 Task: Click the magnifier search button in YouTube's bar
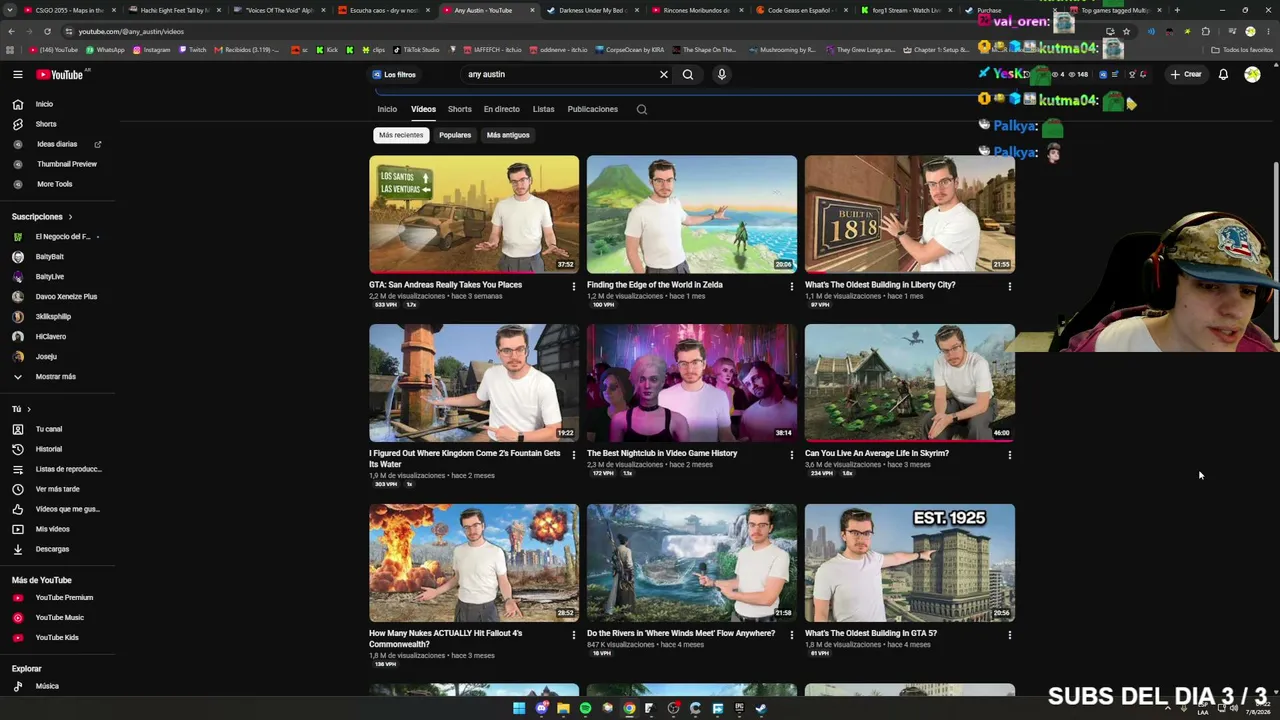pyautogui.click(x=688, y=74)
